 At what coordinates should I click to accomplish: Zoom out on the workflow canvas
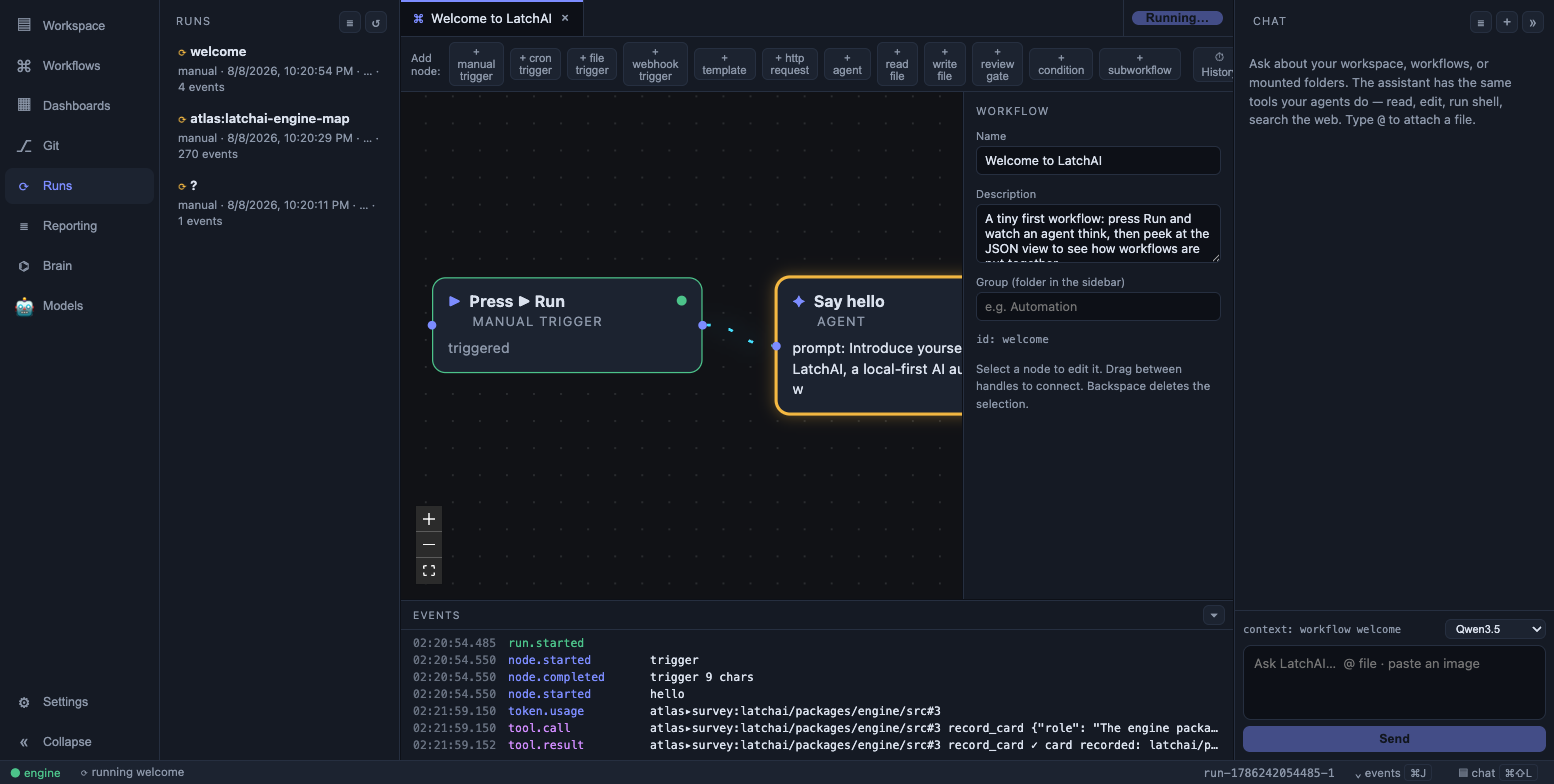coord(429,545)
